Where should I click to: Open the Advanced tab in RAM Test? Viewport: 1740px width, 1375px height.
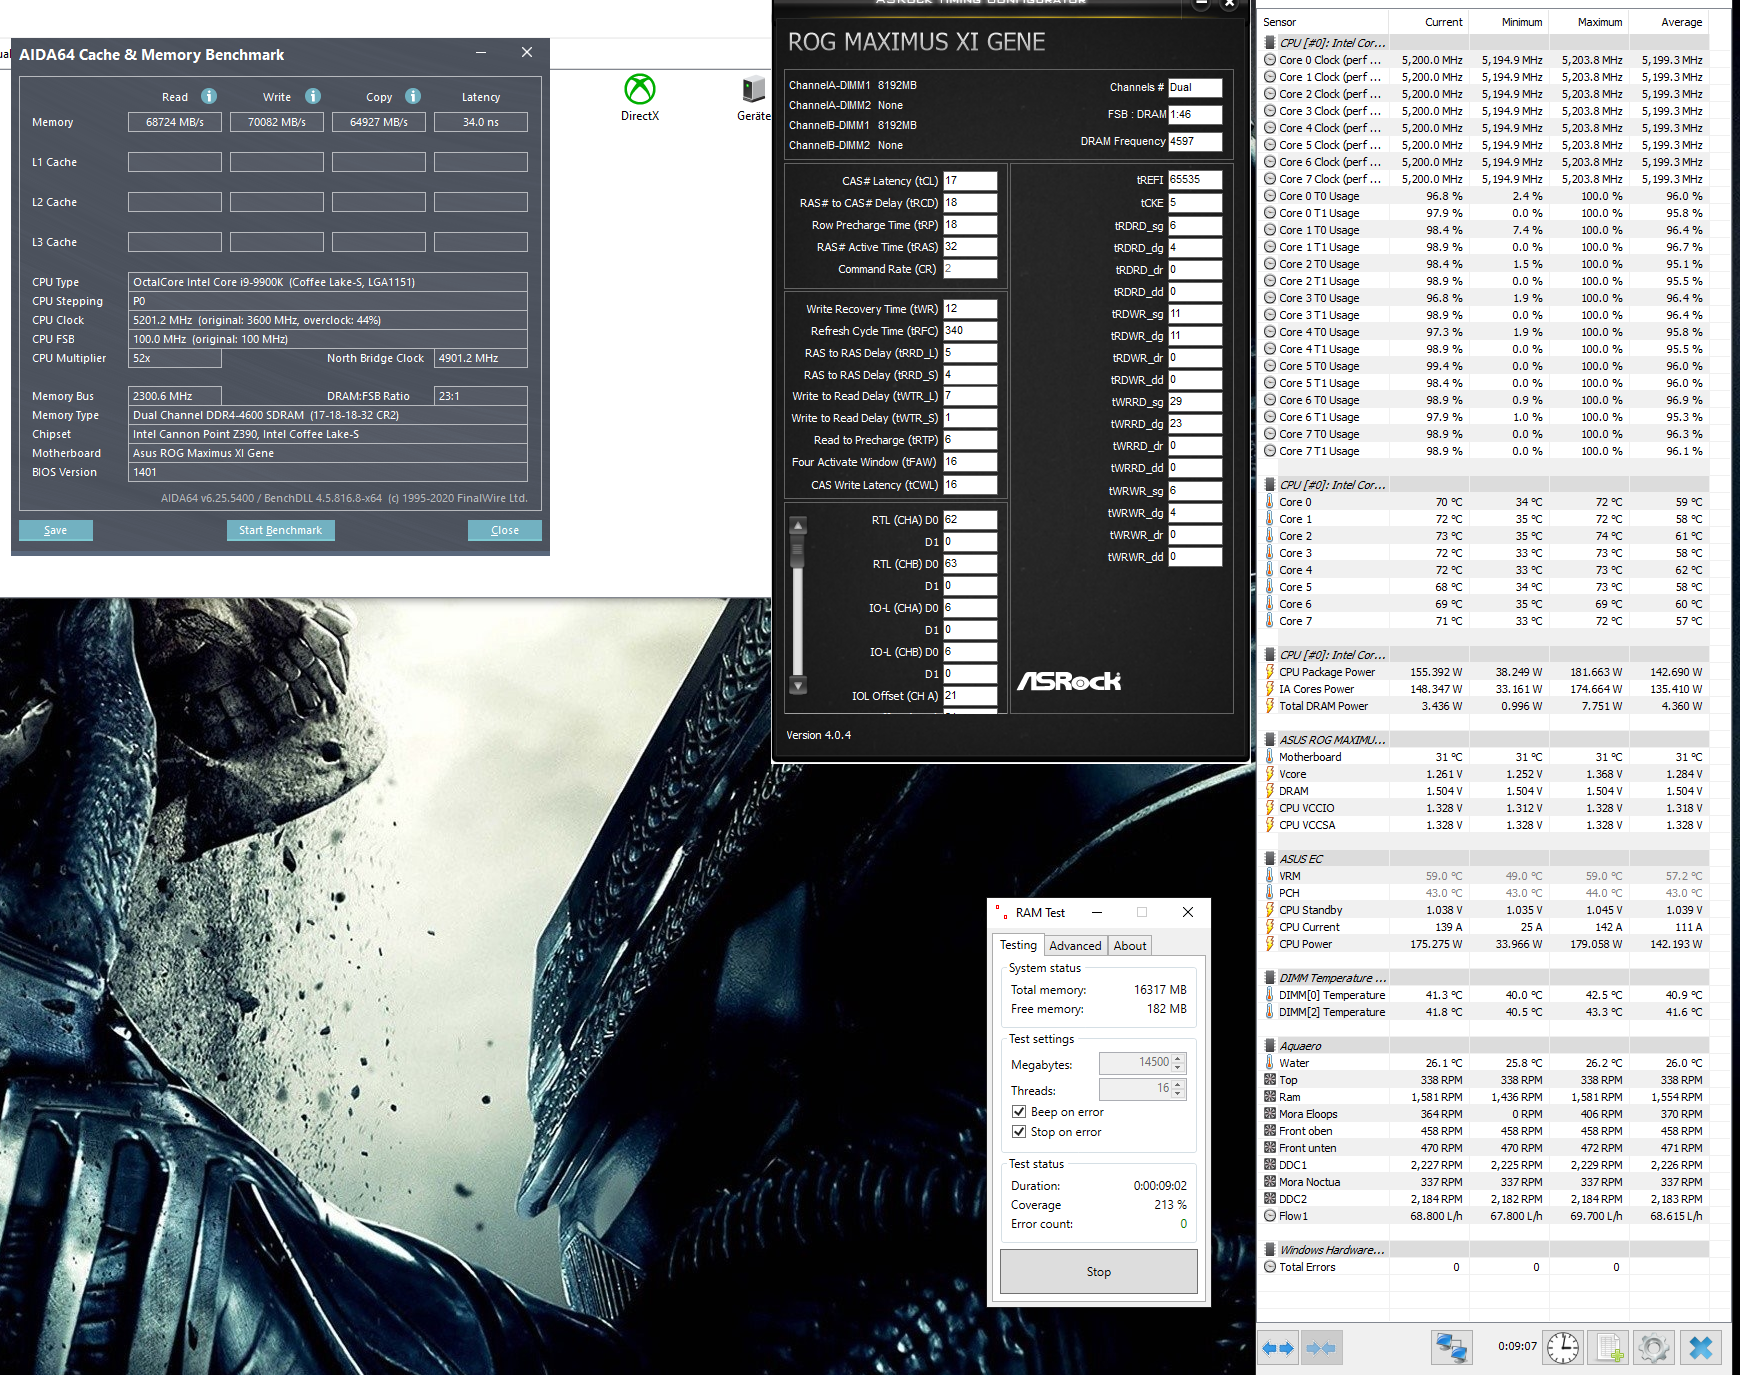[x=1075, y=946]
